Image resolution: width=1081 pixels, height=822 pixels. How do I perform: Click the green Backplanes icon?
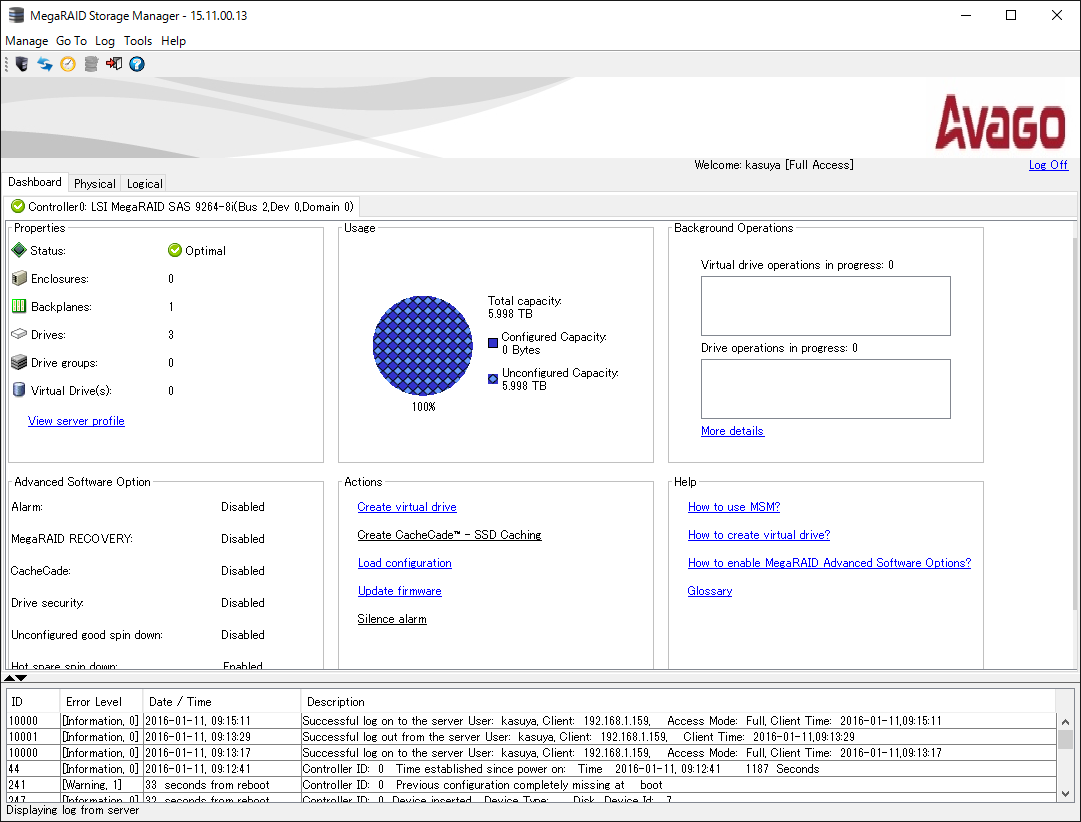[x=19, y=306]
